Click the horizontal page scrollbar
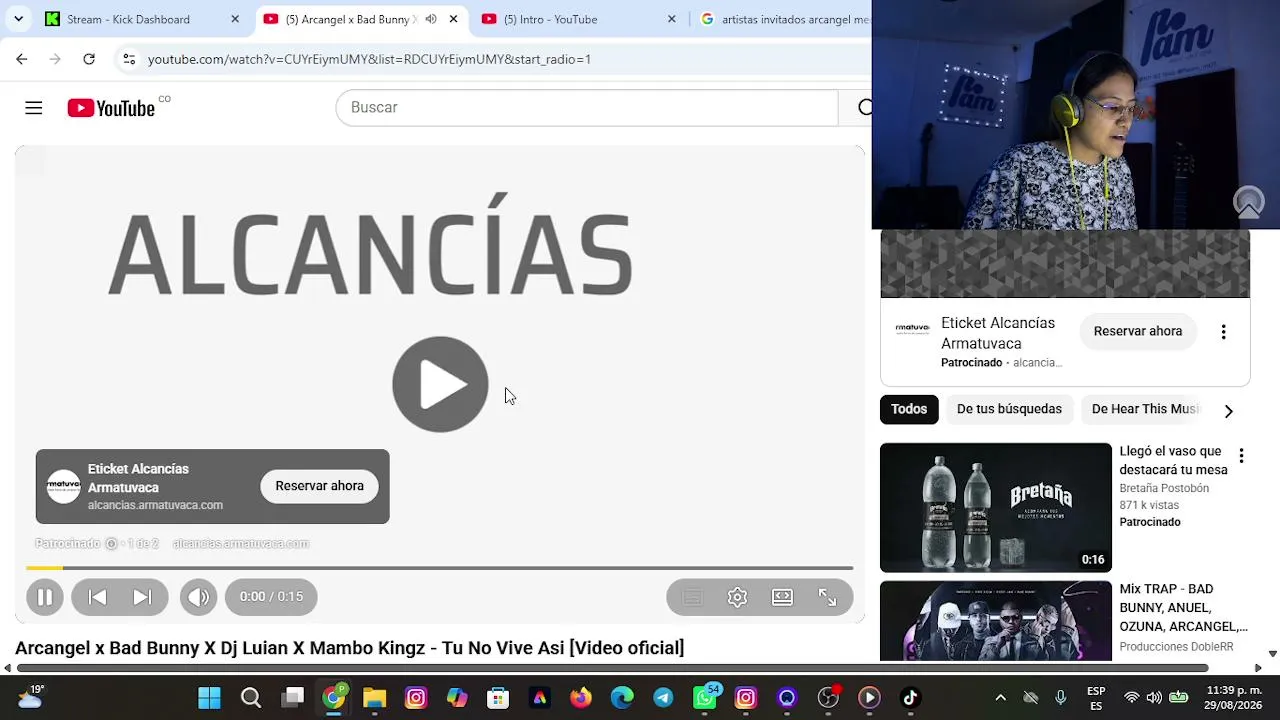 [612, 668]
